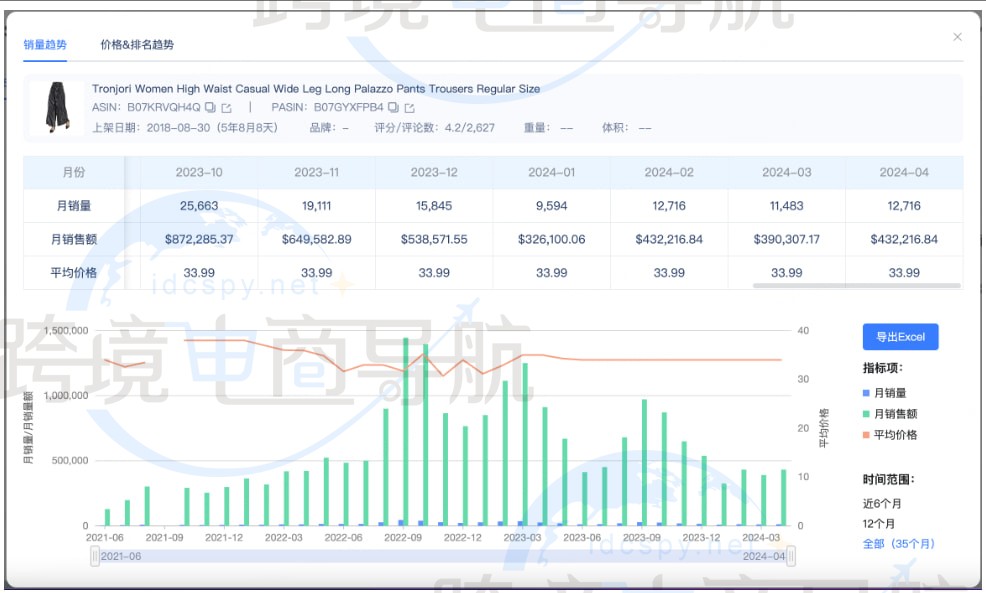Image resolution: width=986 pixels, height=593 pixels.
Task: Click the product title link
Action: pyautogui.click(x=315, y=89)
